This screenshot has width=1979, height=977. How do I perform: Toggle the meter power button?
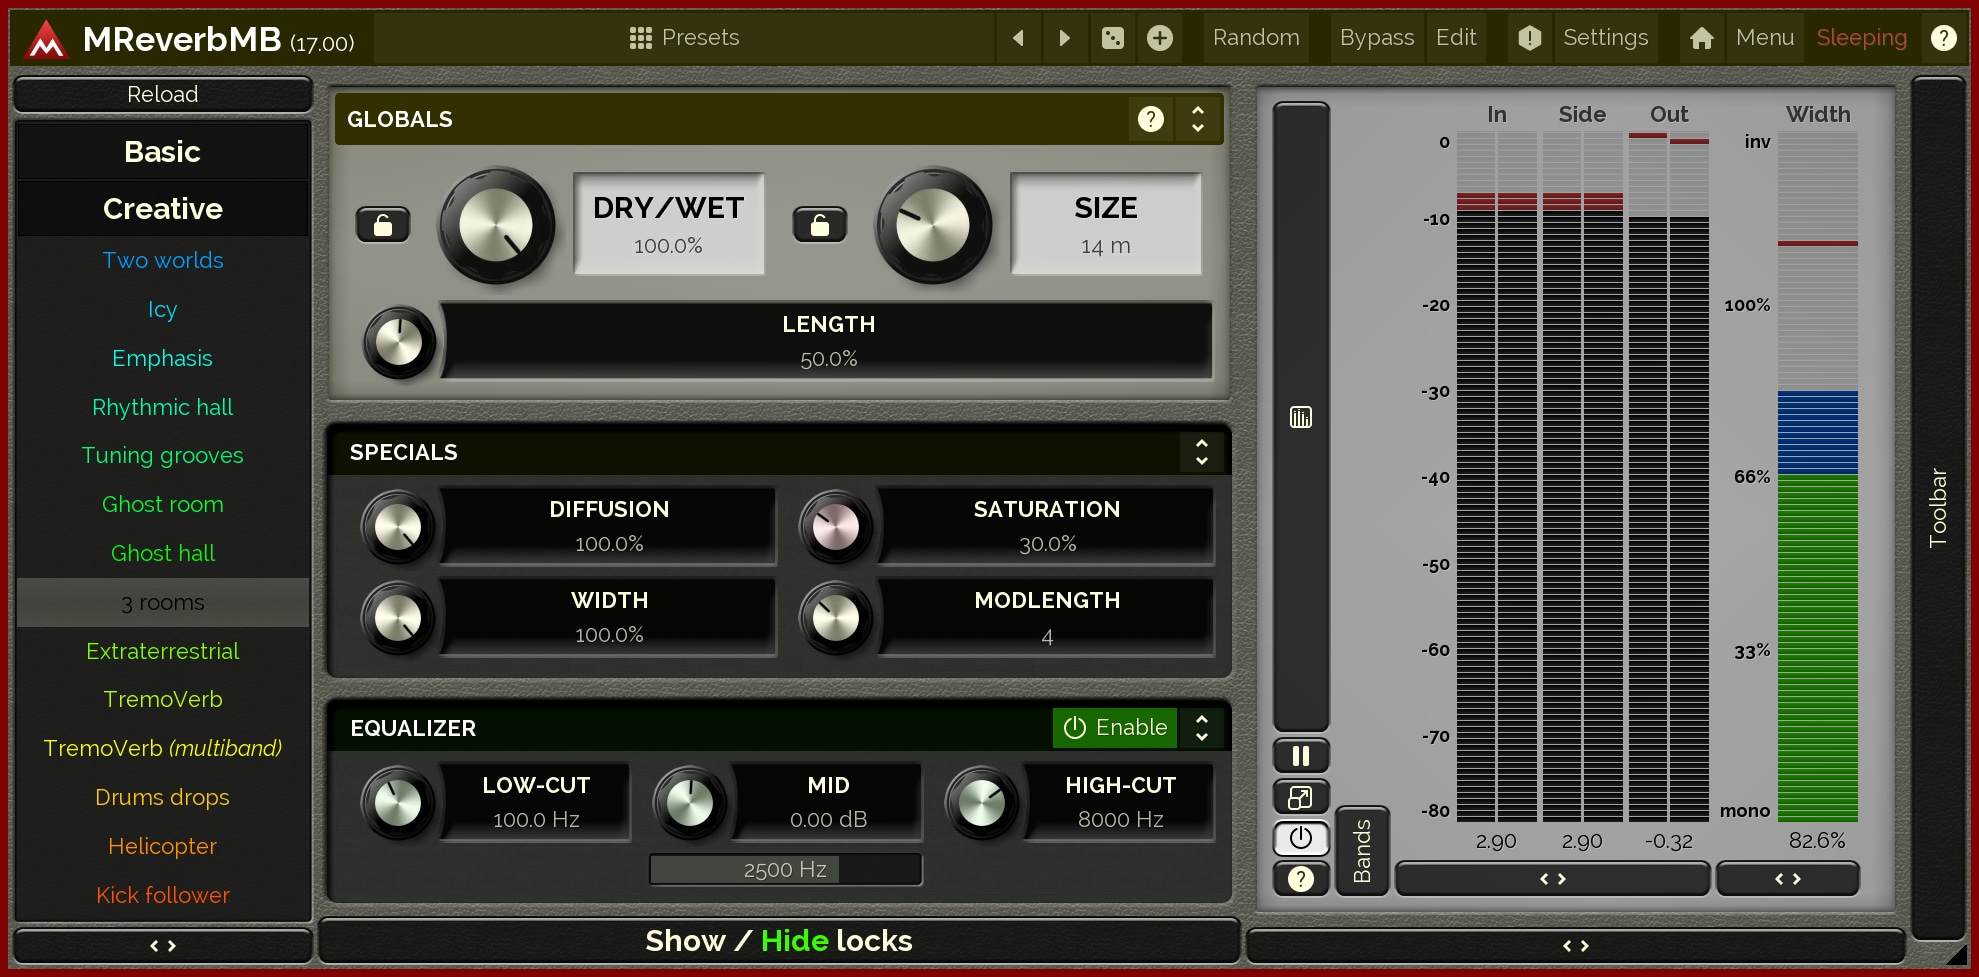pyautogui.click(x=1300, y=838)
